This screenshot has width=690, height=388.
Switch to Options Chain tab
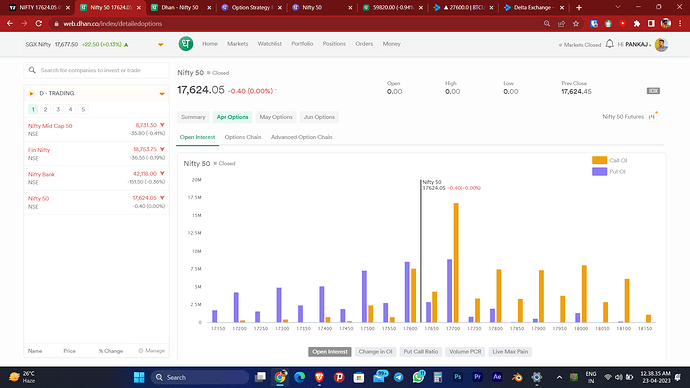click(x=243, y=137)
